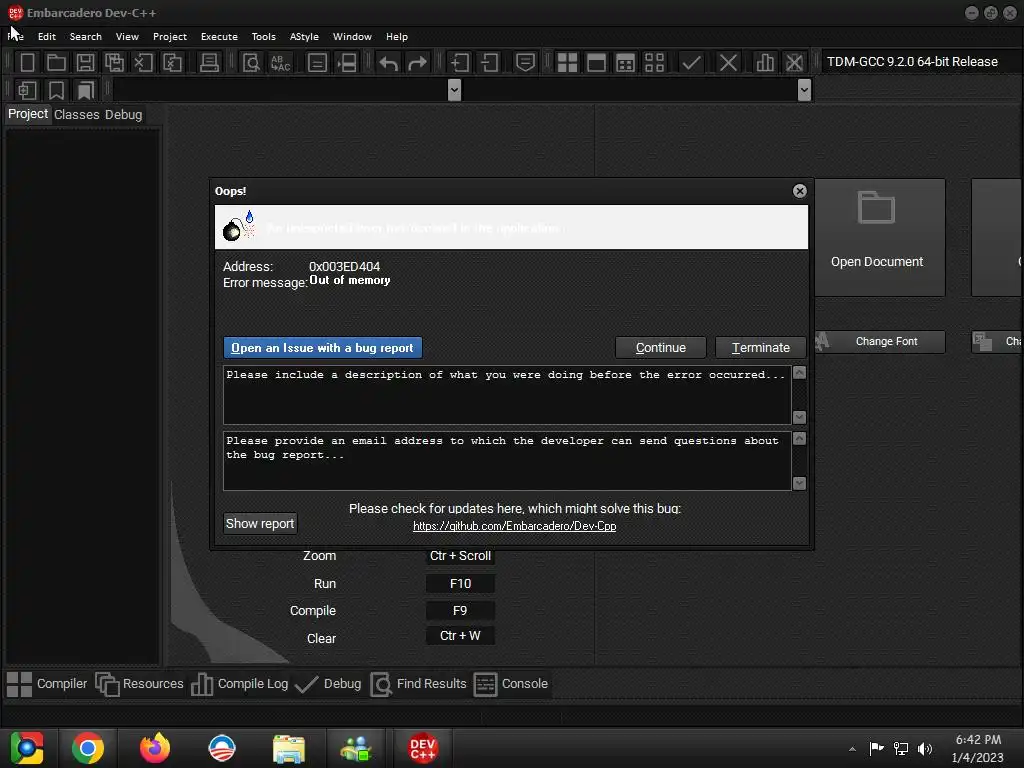The width and height of the screenshot is (1024, 768).
Task: Click the Goto Bookmark double-flag icon
Action: (86, 90)
